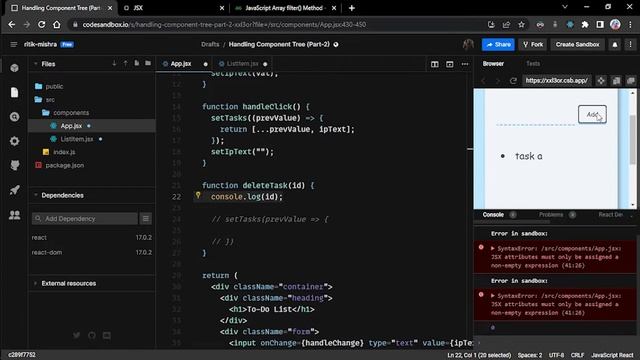Click JavaScript React language mode in status bar
This screenshot has height=360, width=640.
[x=612, y=355]
